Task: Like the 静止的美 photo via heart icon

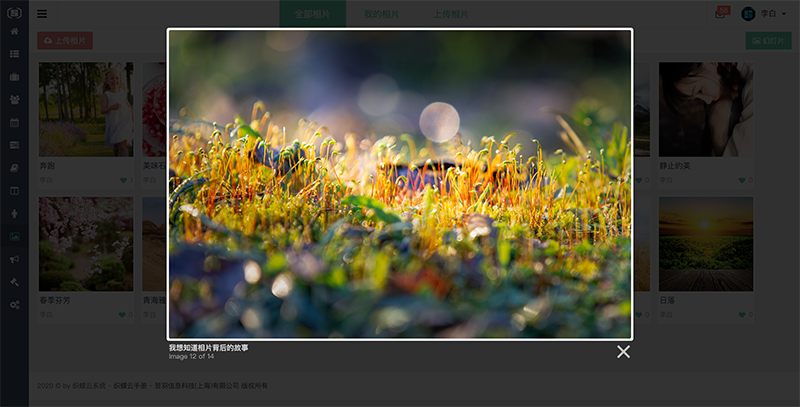Action: click(743, 180)
